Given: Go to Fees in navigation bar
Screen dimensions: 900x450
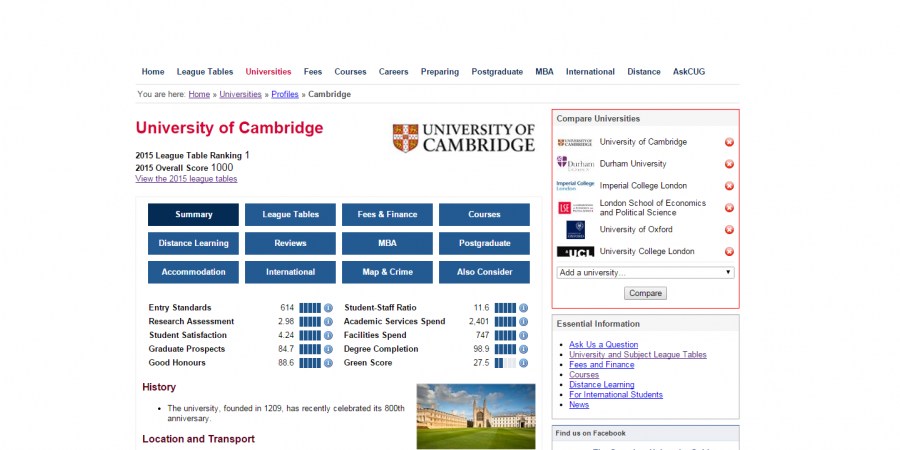Looking at the screenshot, I should (313, 72).
